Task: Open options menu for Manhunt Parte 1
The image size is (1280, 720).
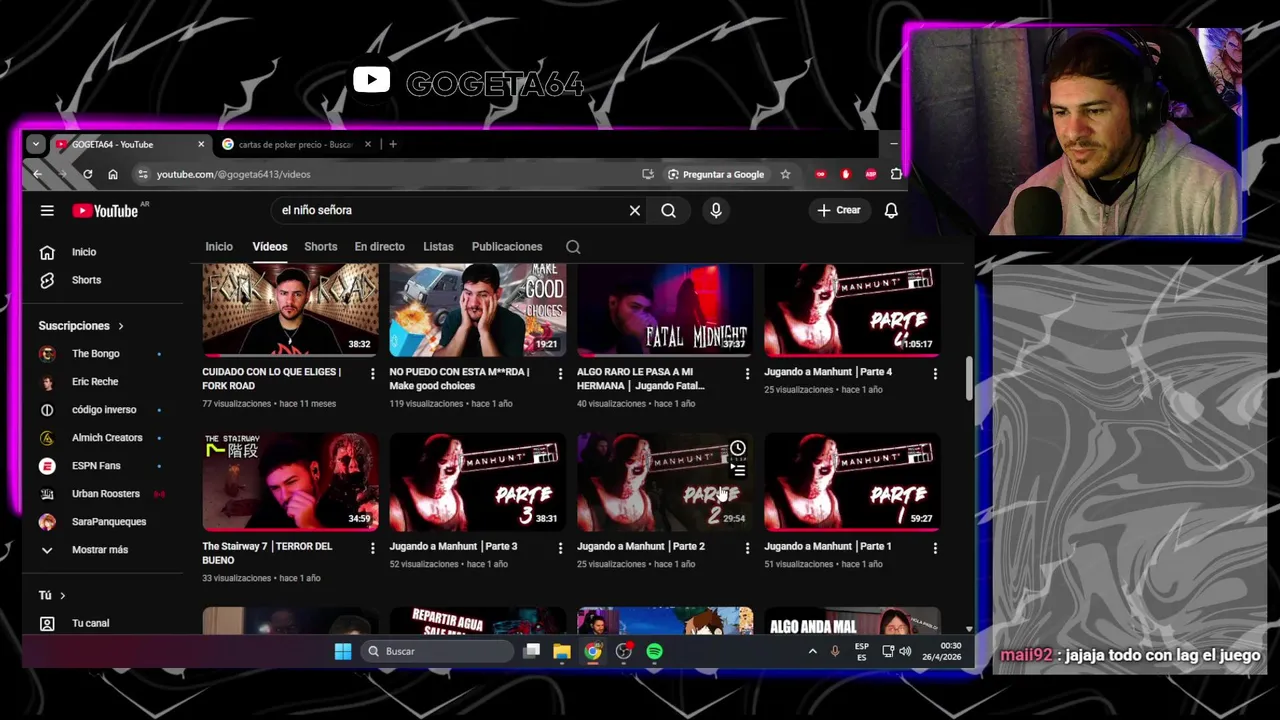Action: click(935, 548)
